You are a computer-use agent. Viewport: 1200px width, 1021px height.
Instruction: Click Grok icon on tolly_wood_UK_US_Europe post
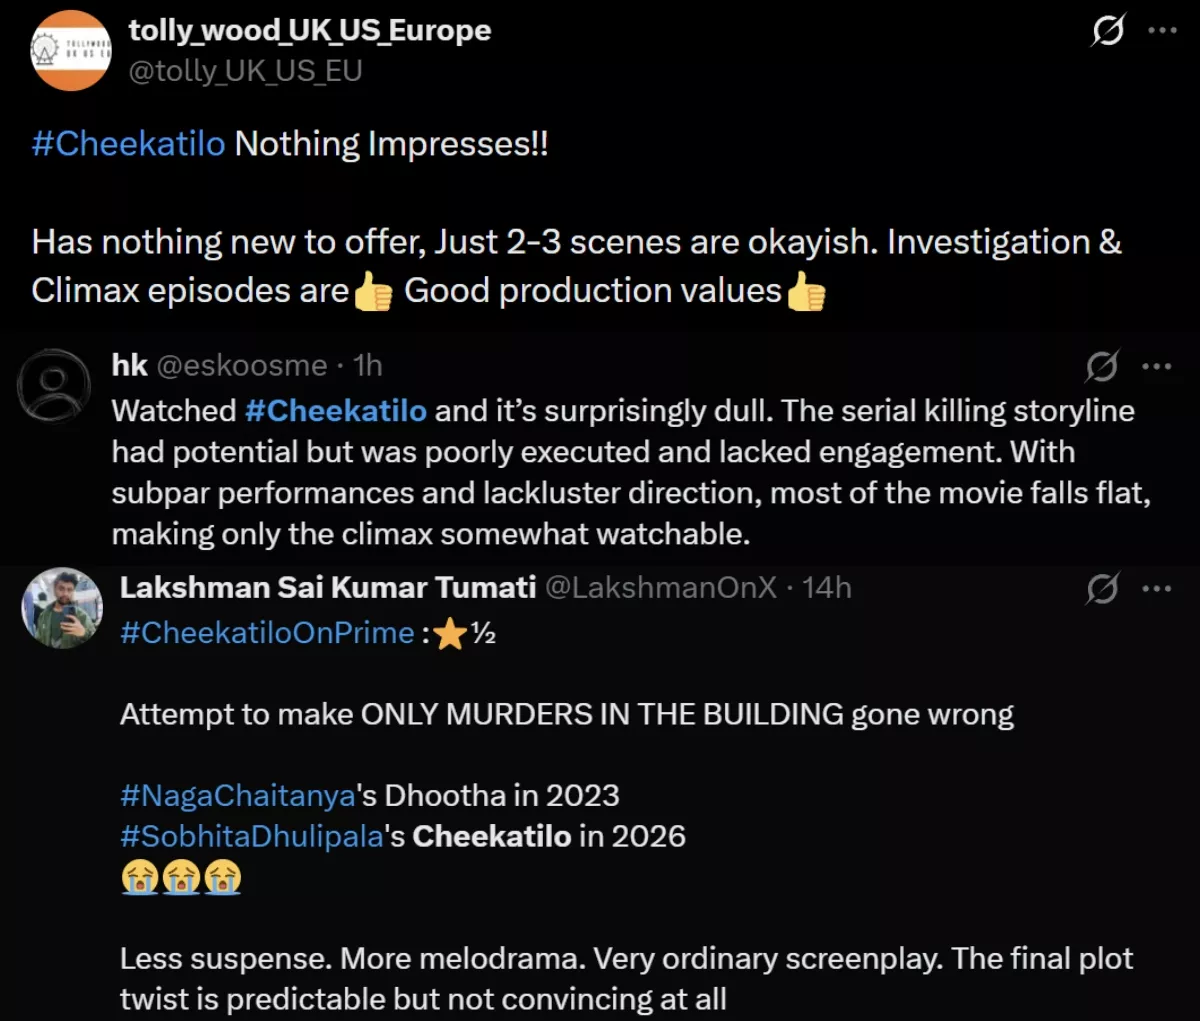click(x=1108, y=31)
